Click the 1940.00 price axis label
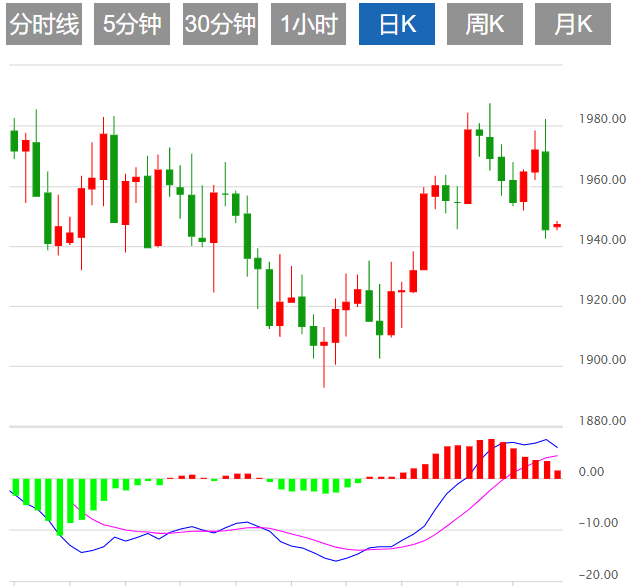The image size is (630, 586). 602,240
